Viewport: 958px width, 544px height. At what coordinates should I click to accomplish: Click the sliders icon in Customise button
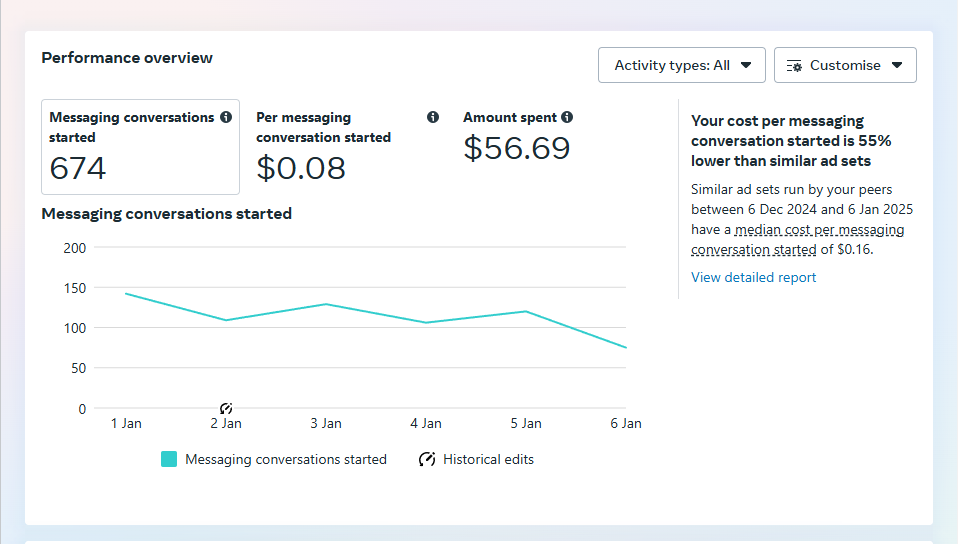[x=794, y=65]
